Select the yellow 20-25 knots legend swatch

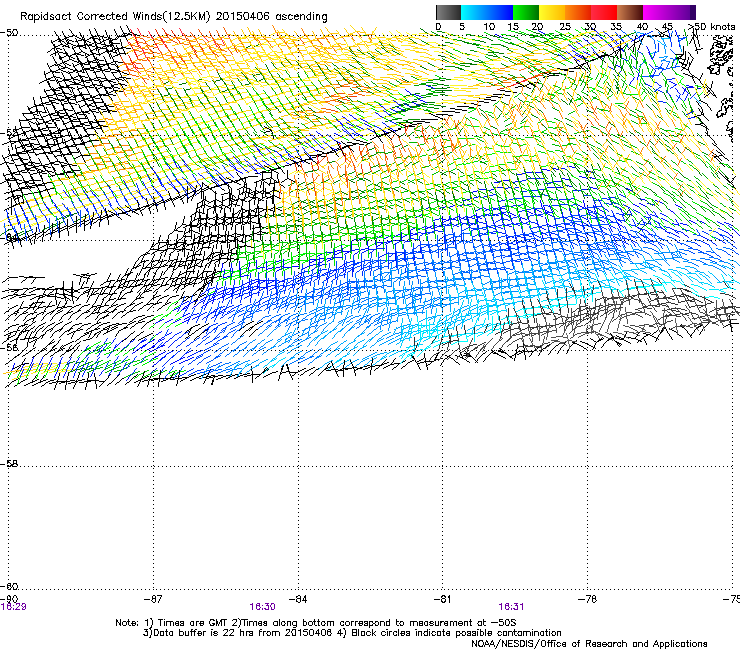pos(552,12)
